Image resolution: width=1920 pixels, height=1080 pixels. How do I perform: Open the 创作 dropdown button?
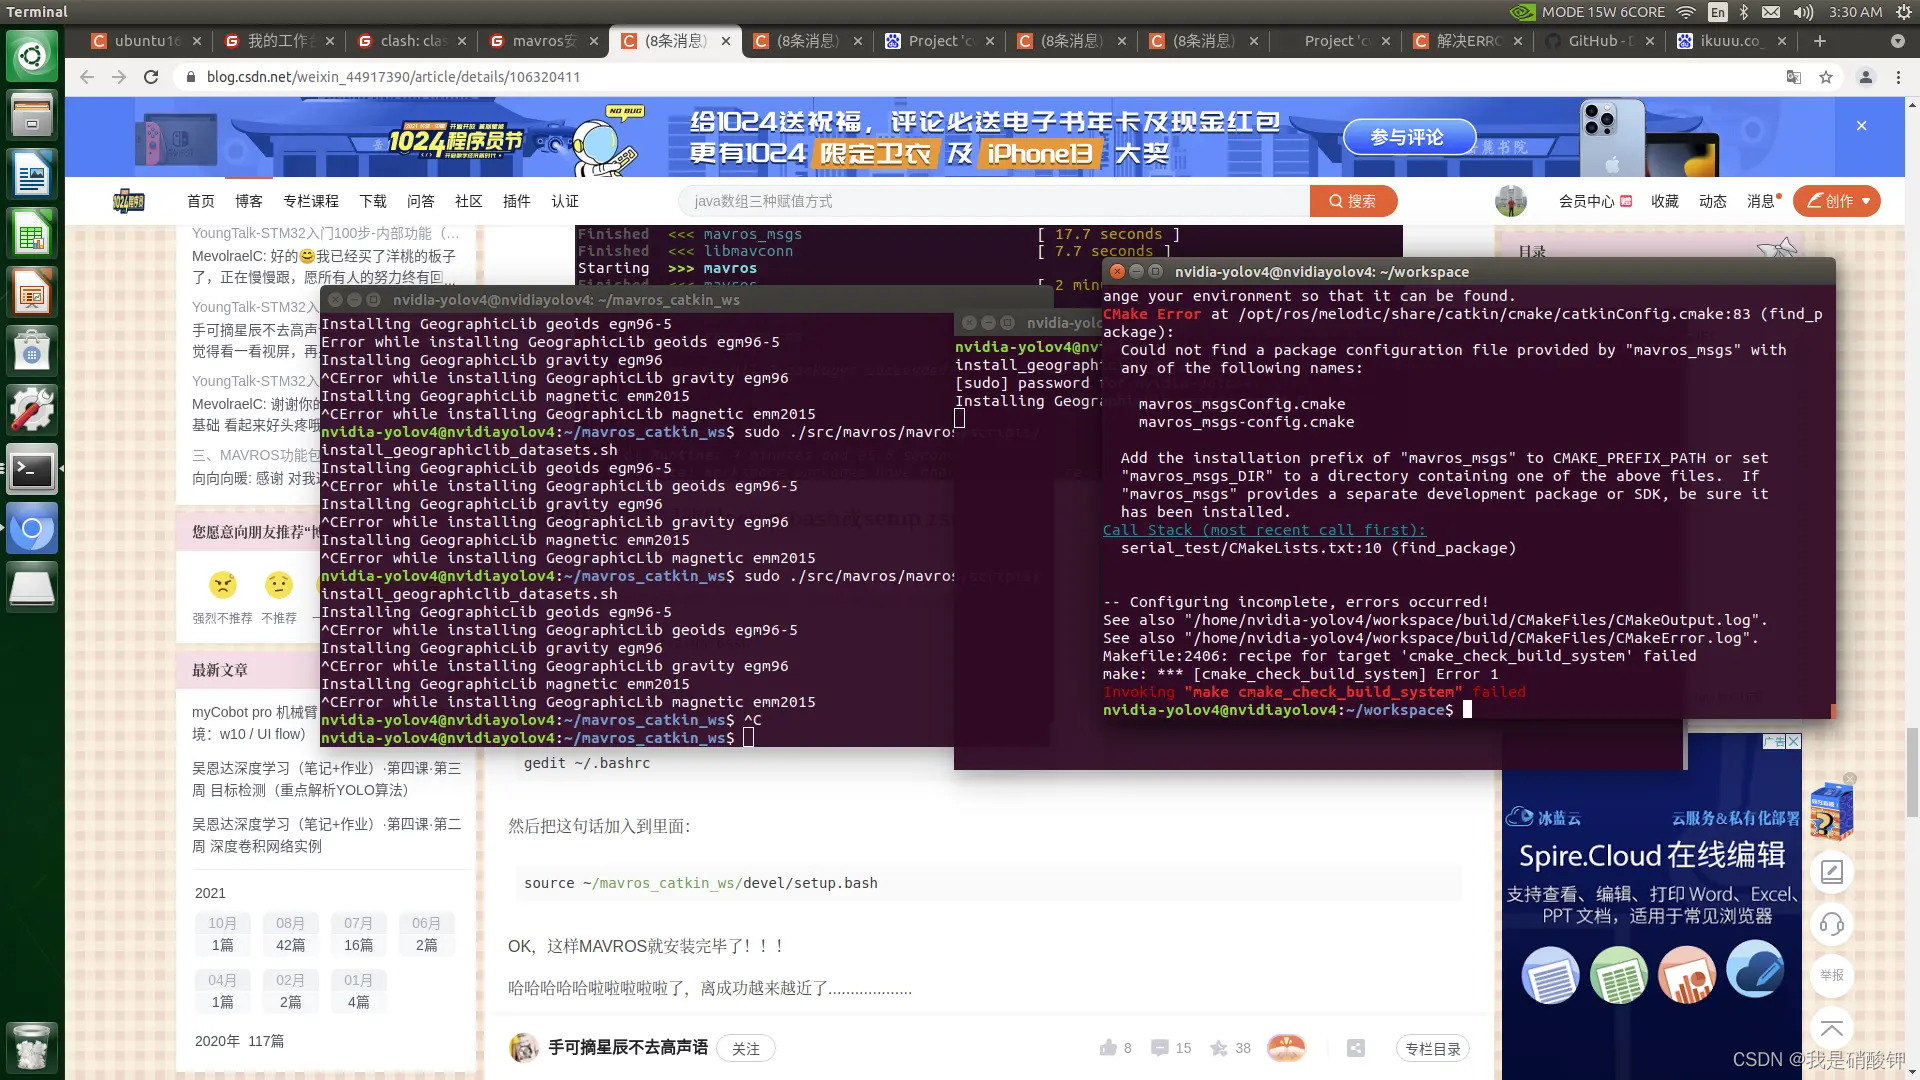1837,201
